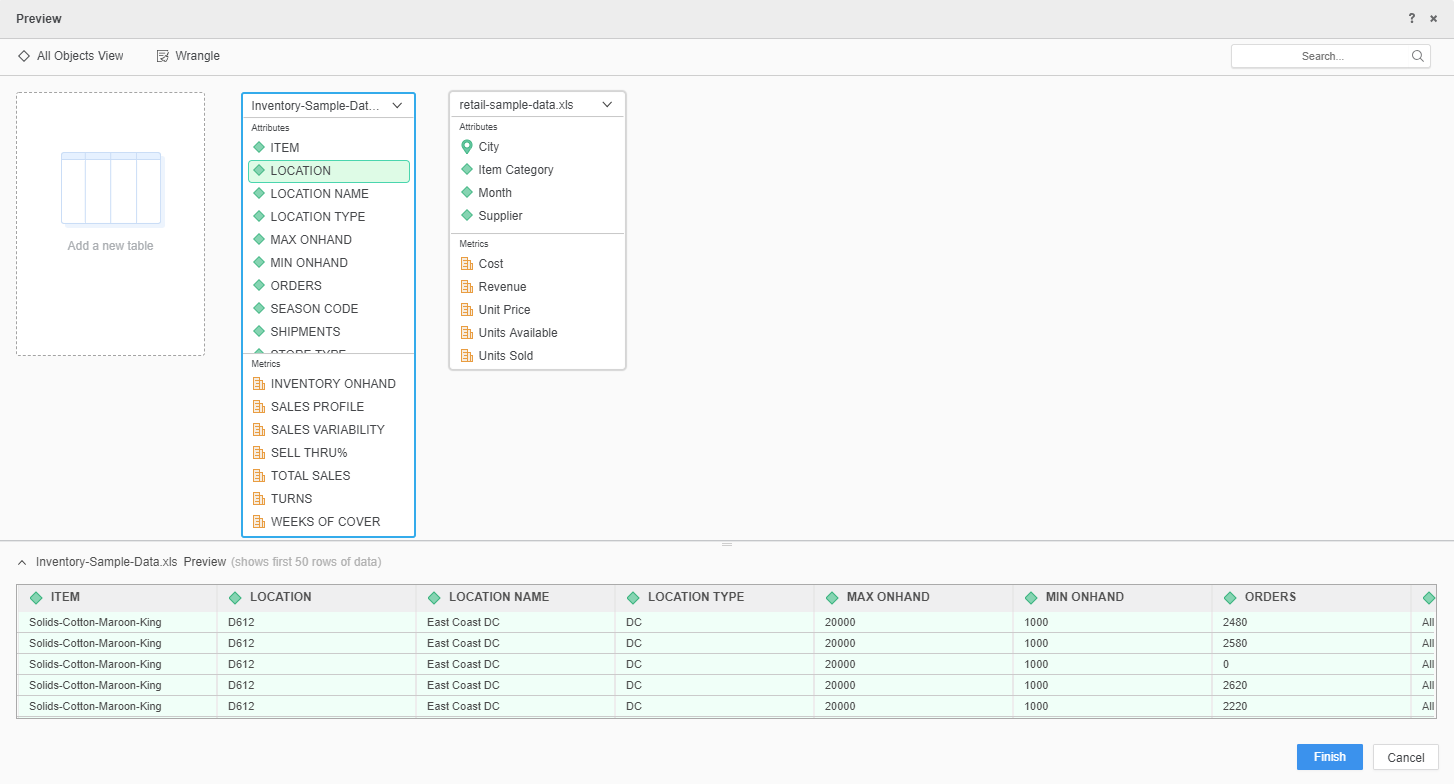Click the Wrangle edit icon
Image resolution: width=1454 pixels, height=784 pixels.
(163, 56)
